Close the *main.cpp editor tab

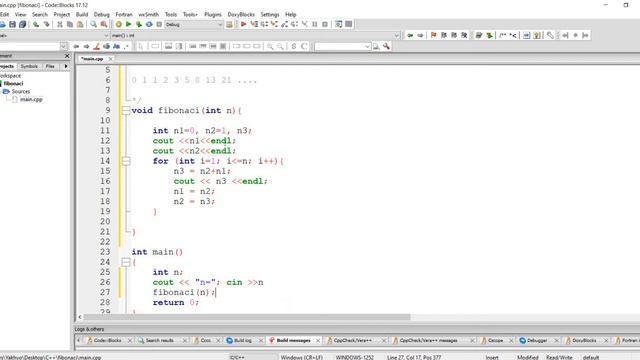pyautogui.click(x=111, y=59)
